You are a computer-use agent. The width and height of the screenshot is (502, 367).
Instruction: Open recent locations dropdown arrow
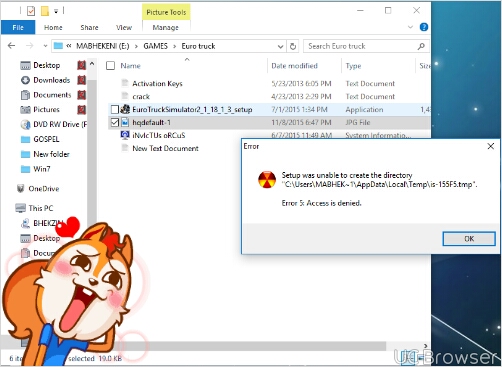45,46
